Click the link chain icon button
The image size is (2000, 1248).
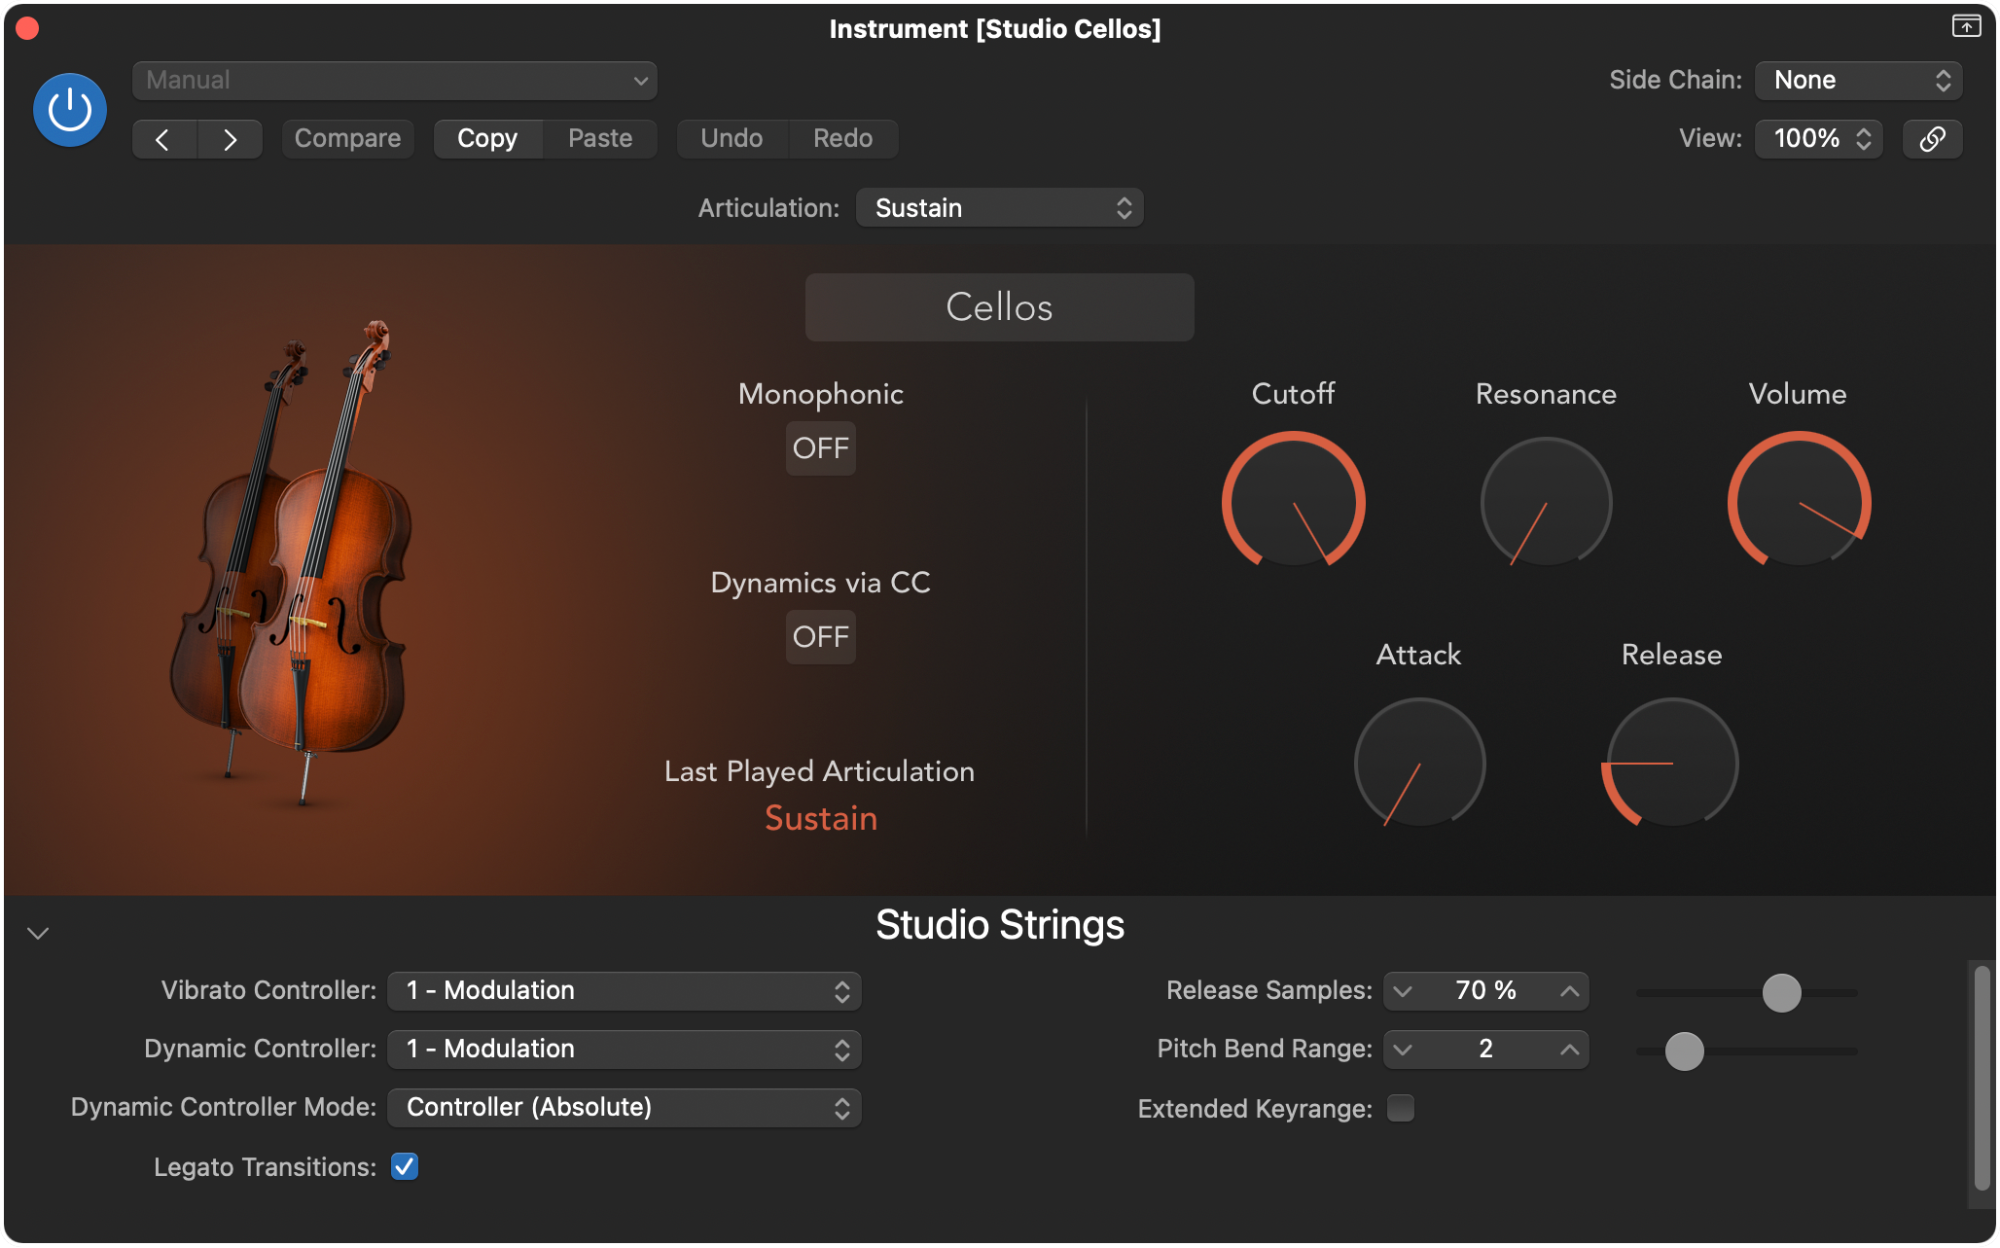point(1932,139)
